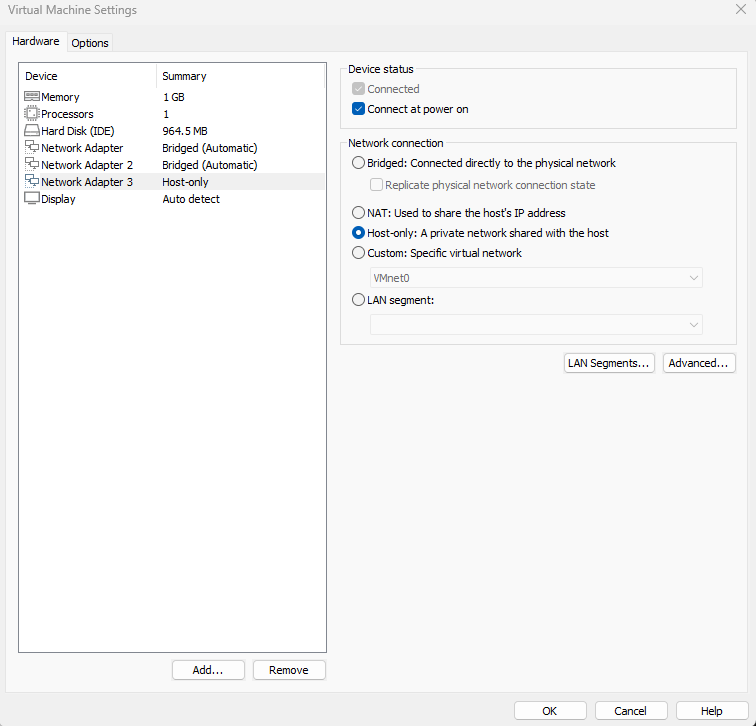
Task: Choose Bridged network connection option
Action: [x=358, y=163]
